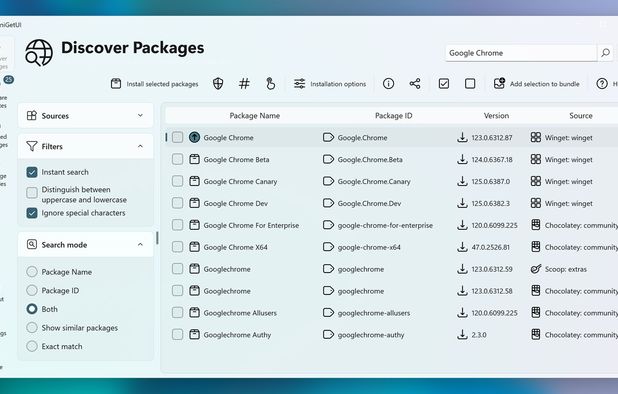This screenshot has width=618, height=394.
Task: Sort by Source column header
Action: coord(581,115)
